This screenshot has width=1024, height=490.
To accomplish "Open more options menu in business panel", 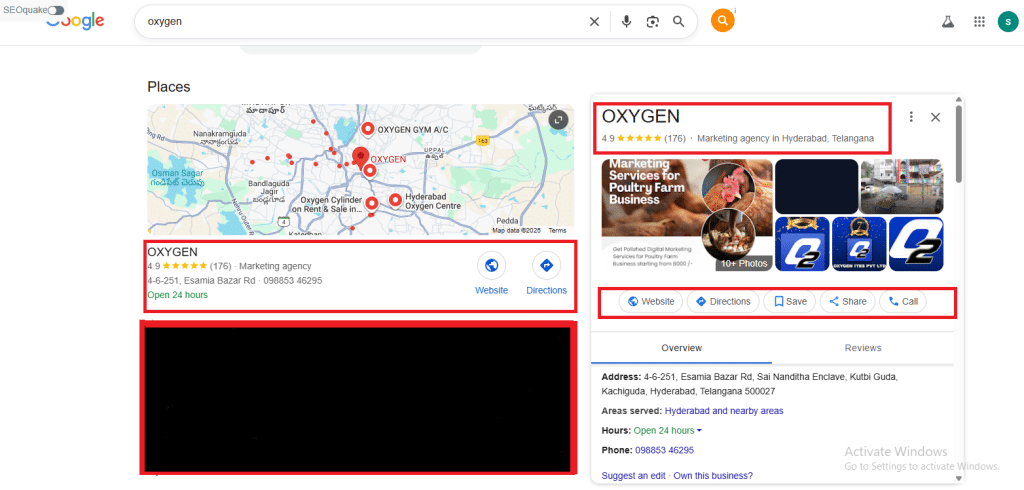I will click(911, 117).
